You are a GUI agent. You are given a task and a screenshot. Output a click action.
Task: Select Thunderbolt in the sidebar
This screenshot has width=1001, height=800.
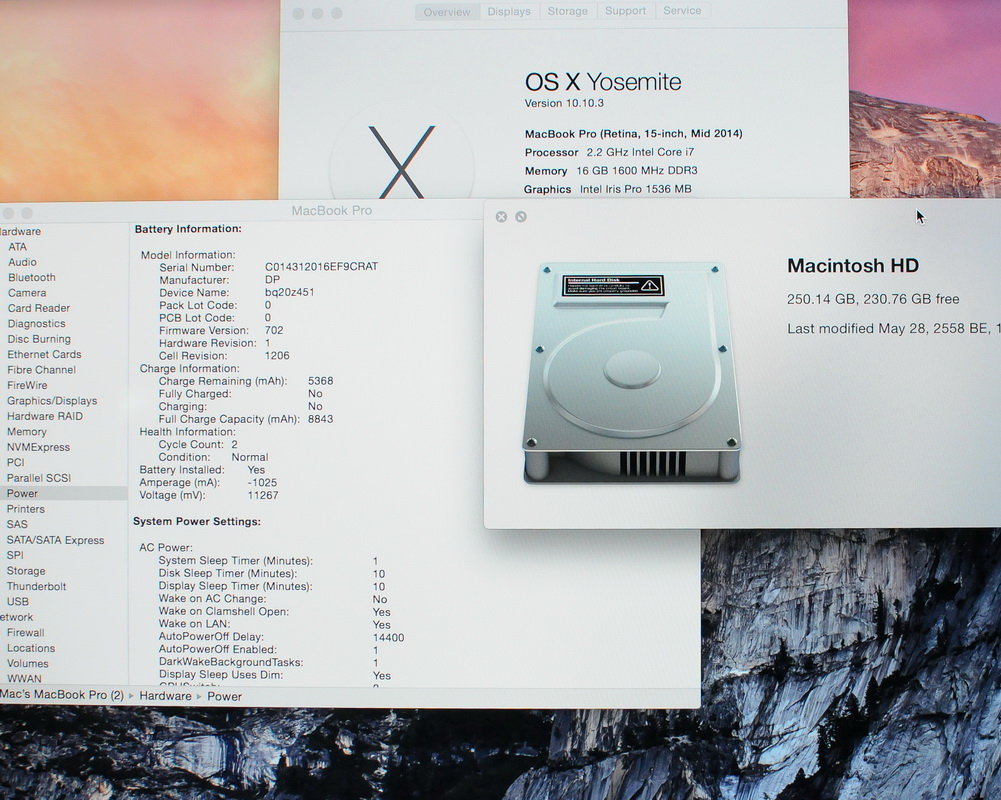(36, 586)
